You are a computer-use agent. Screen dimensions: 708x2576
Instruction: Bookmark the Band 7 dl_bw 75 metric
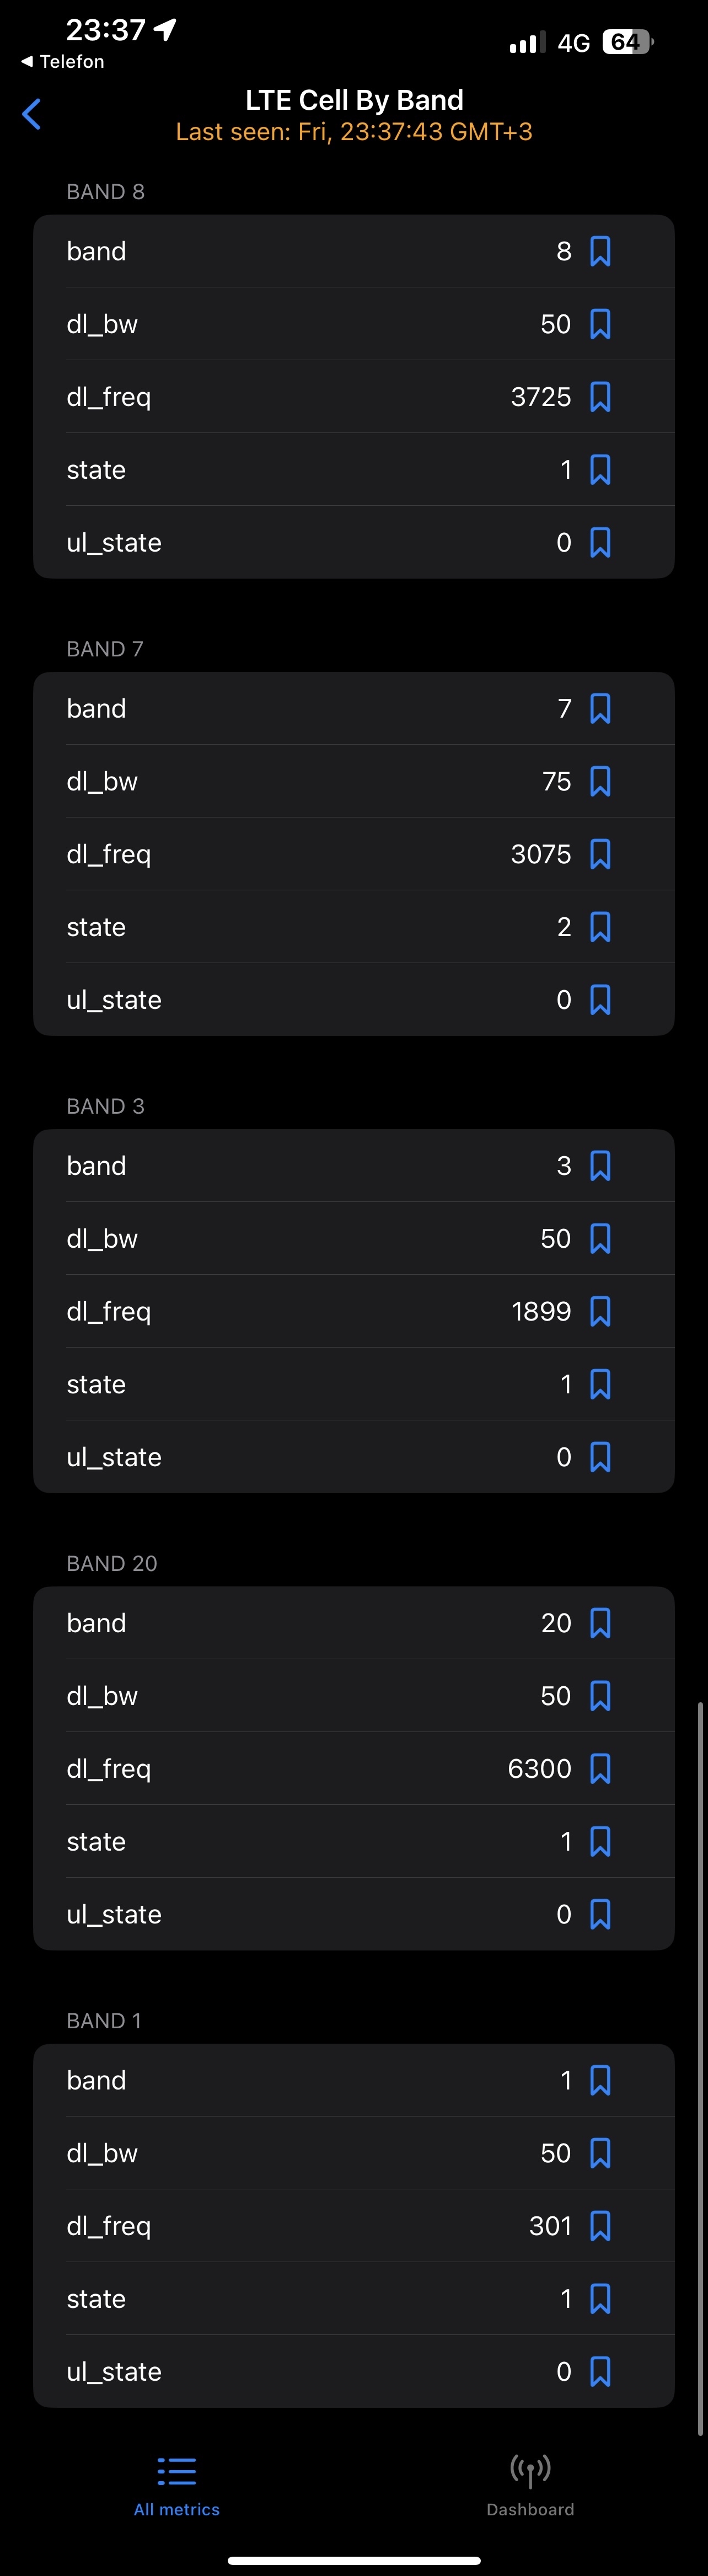(600, 781)
